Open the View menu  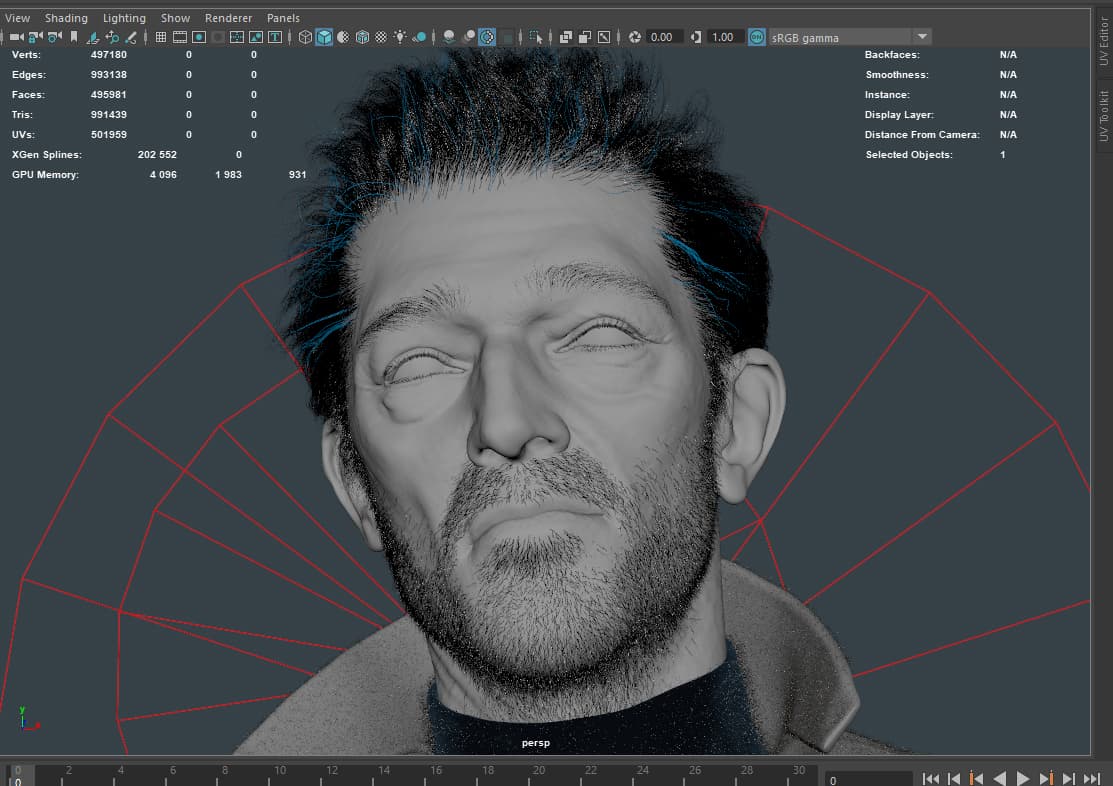coord(18,18)
